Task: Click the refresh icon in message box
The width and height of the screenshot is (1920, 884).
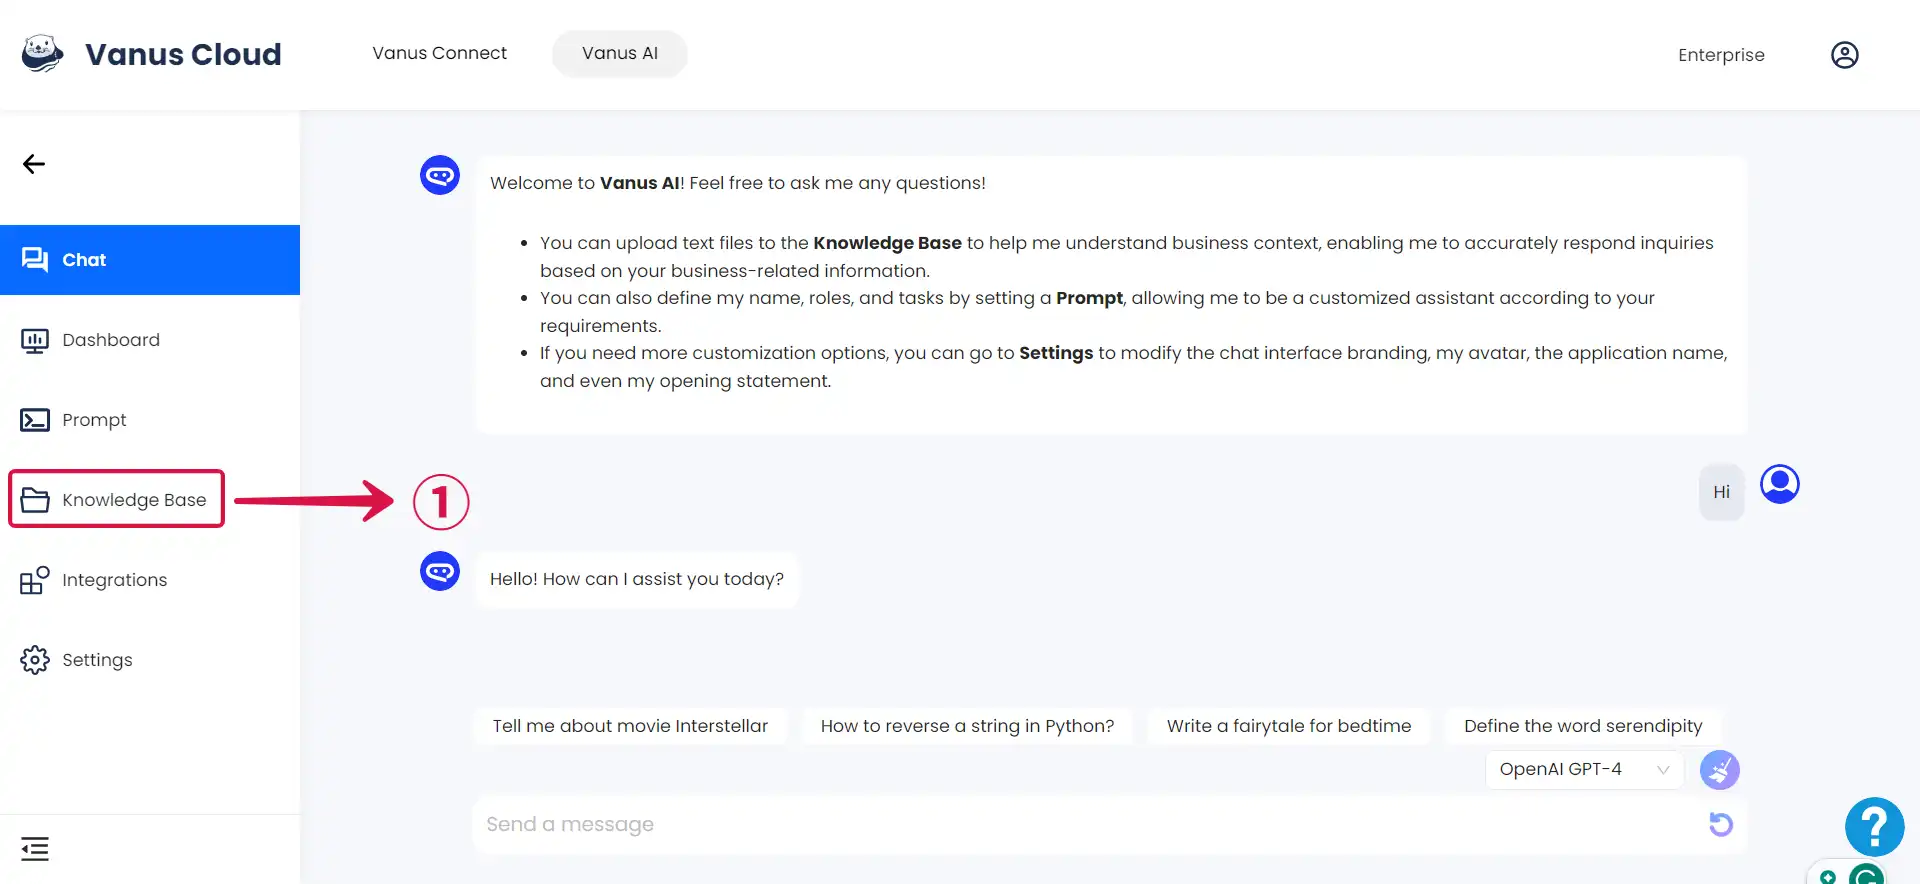Action: tap(1721, 824)
